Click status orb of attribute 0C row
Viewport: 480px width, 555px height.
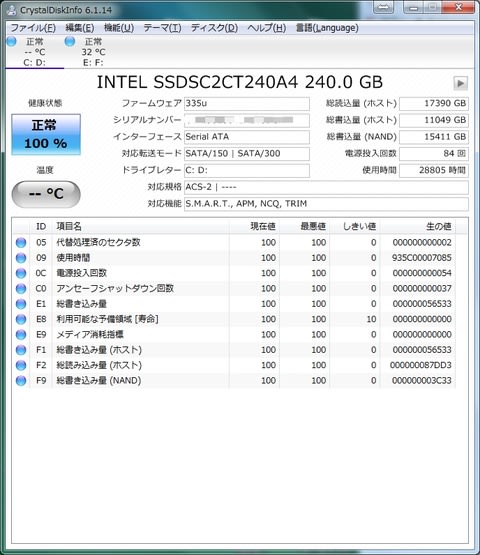coord(21,273)
